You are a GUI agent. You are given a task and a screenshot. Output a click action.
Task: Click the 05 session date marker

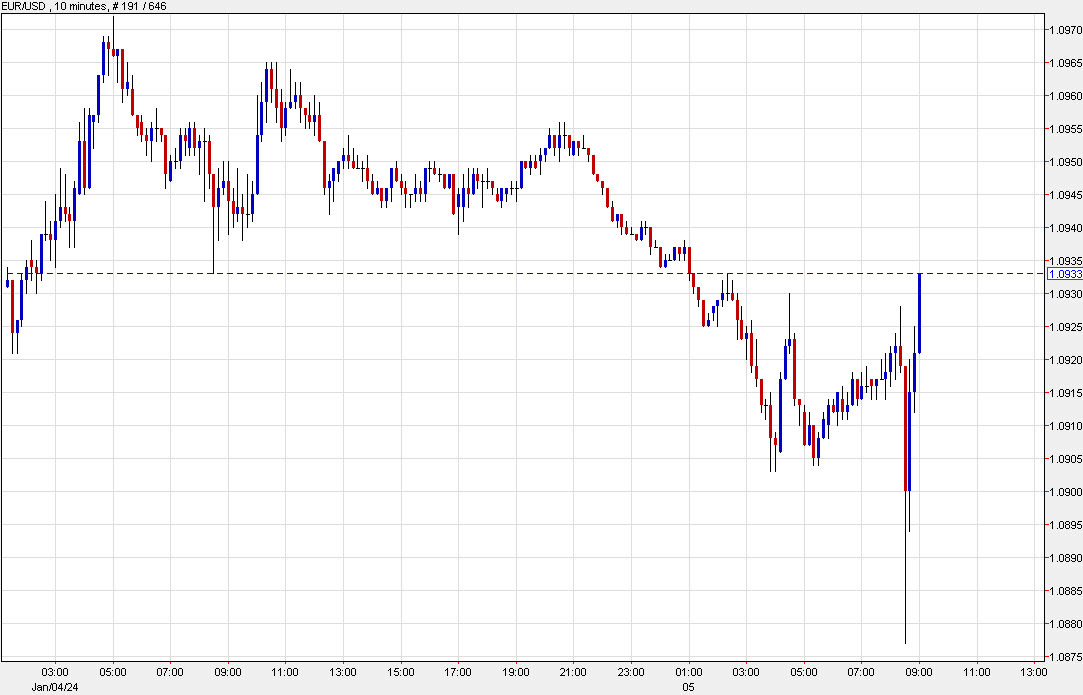688,686
